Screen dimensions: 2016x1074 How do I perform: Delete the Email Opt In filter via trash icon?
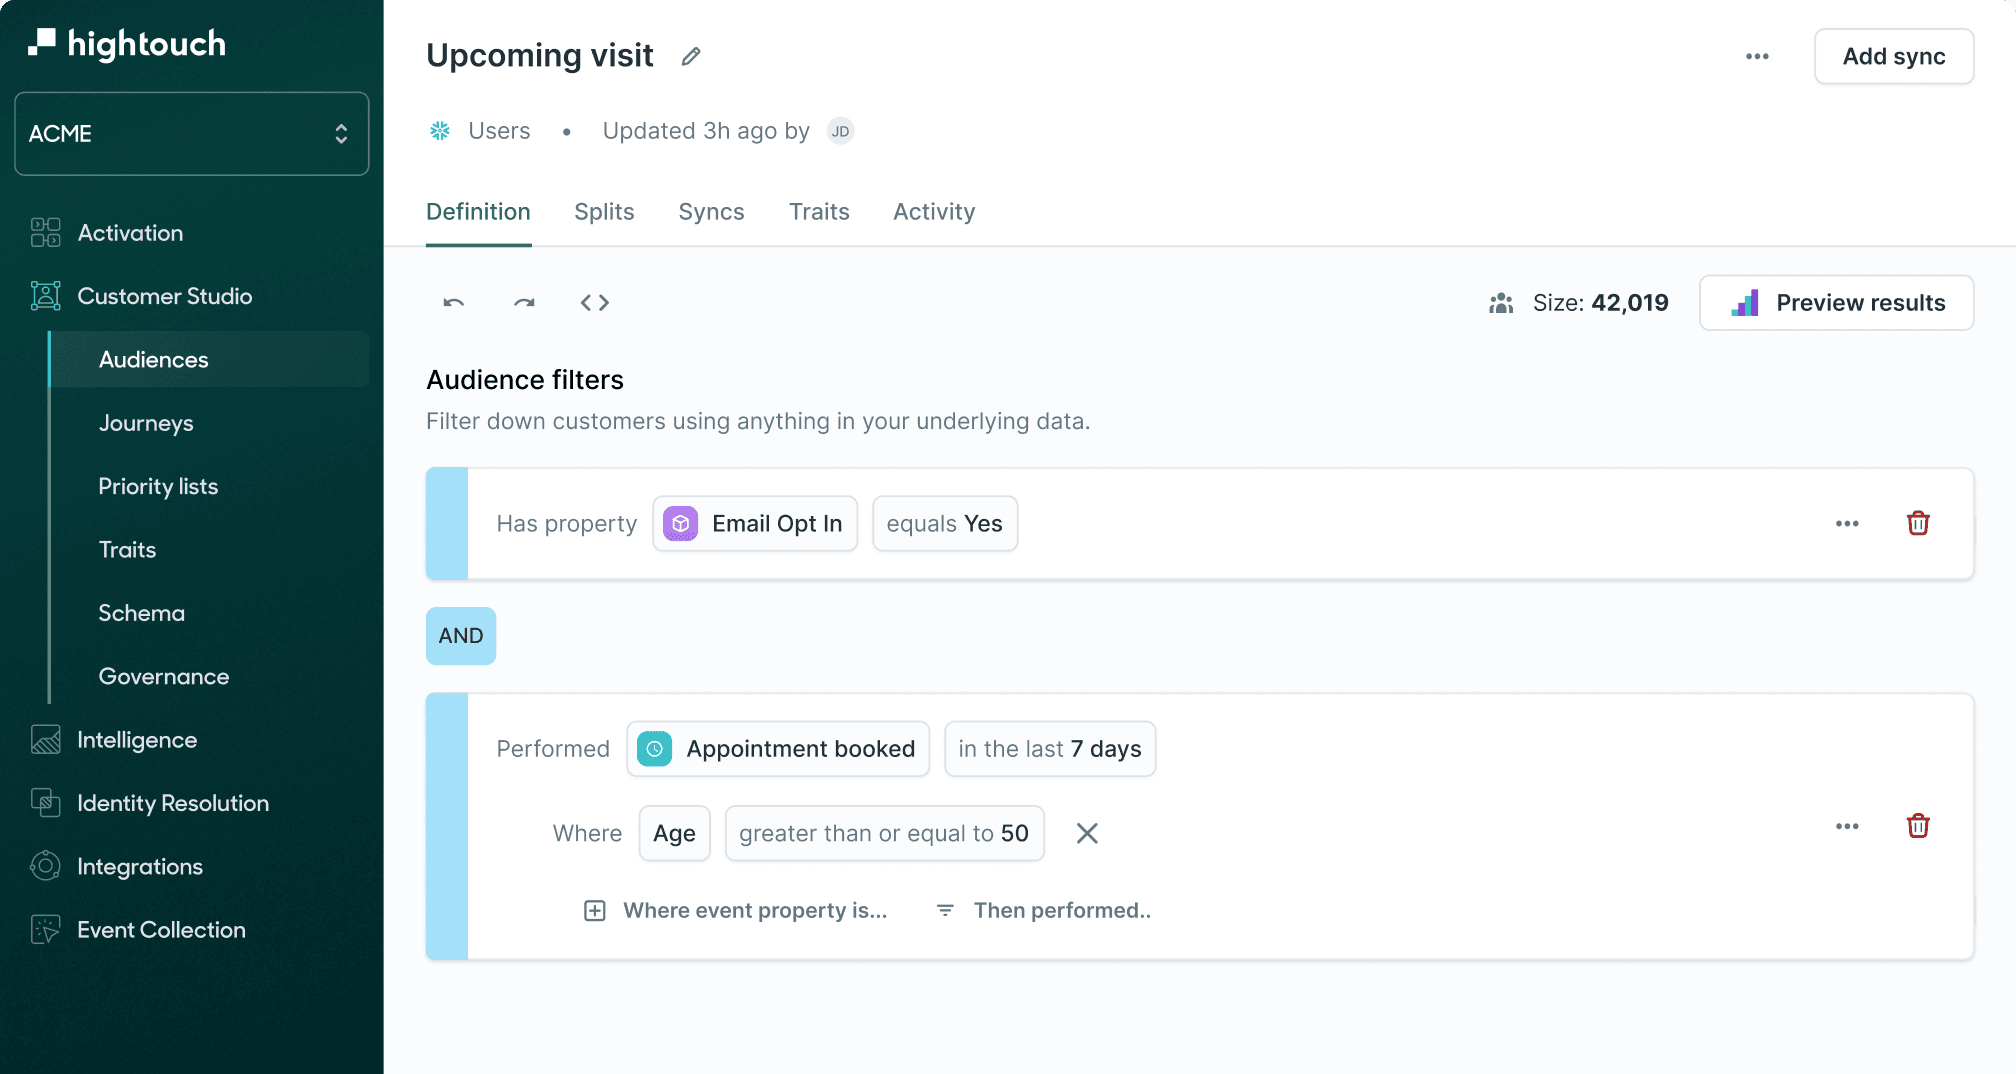click(x=1918, y=523)
